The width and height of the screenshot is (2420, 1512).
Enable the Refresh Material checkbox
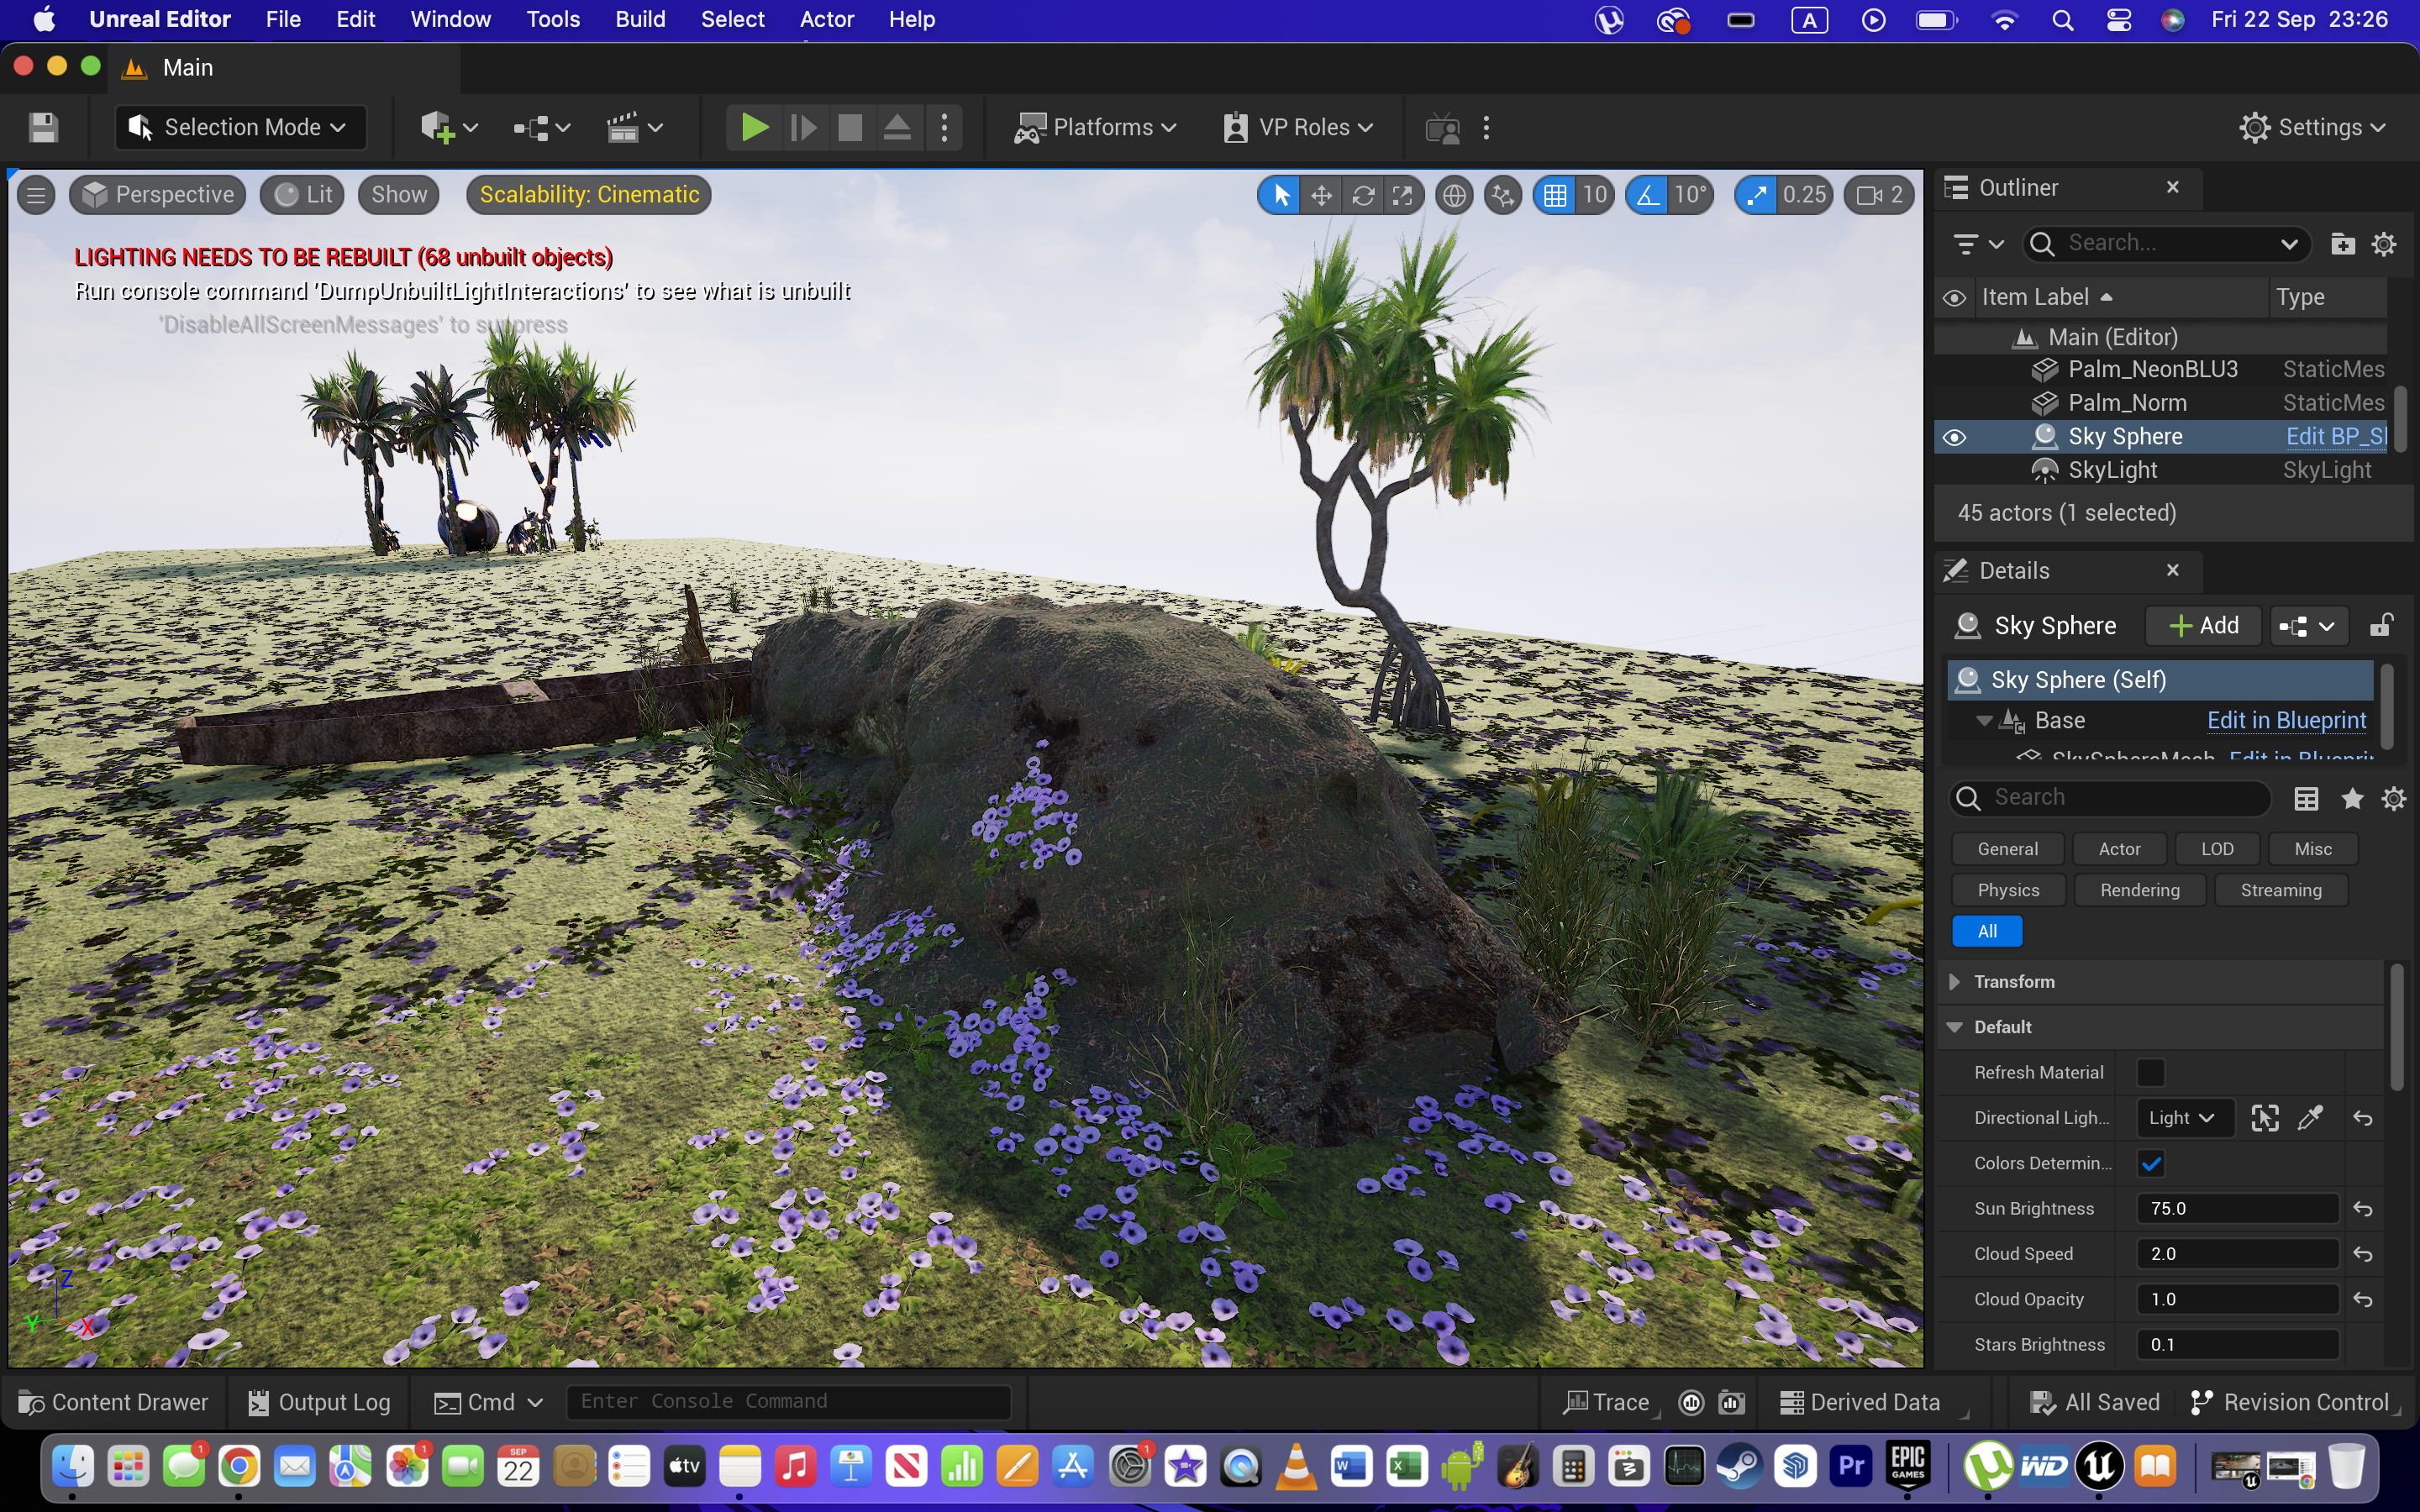click(2150, 1072)
